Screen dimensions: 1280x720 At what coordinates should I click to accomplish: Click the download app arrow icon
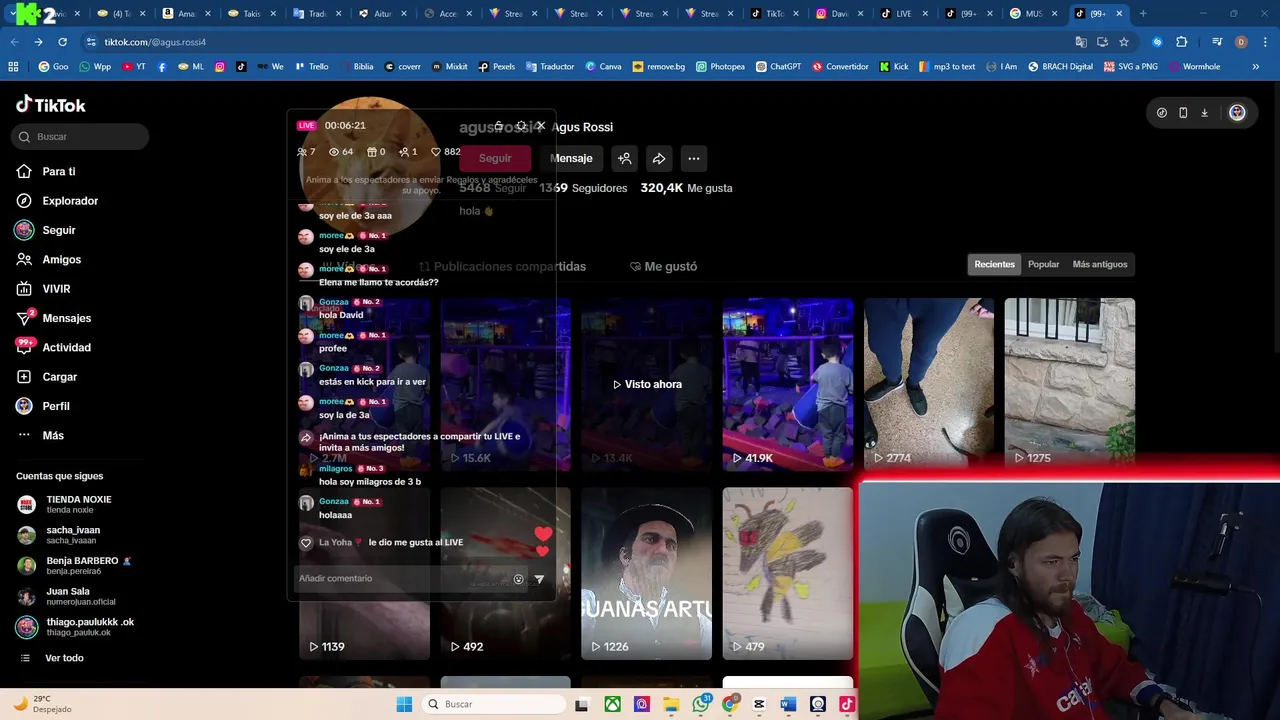pyautogui.click(x=1204, y=113)
